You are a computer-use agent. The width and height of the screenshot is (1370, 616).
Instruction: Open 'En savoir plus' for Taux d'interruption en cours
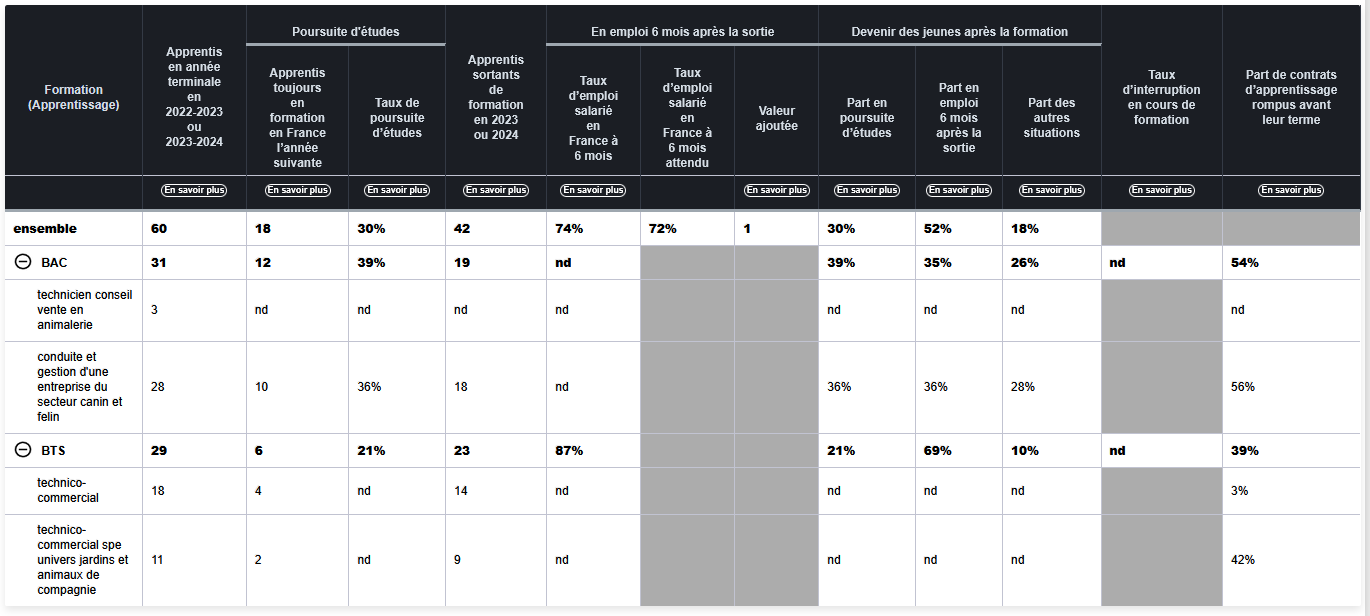[1161, 190]
